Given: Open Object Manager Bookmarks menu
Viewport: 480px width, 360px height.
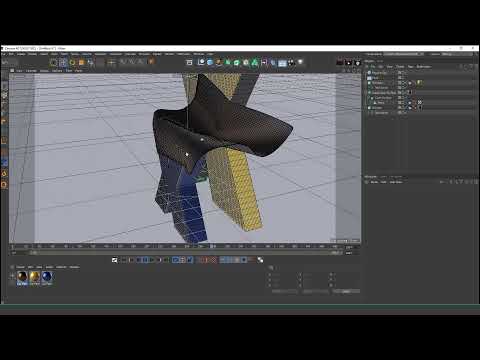Looking at the screenshot, I should pos(424,67).
